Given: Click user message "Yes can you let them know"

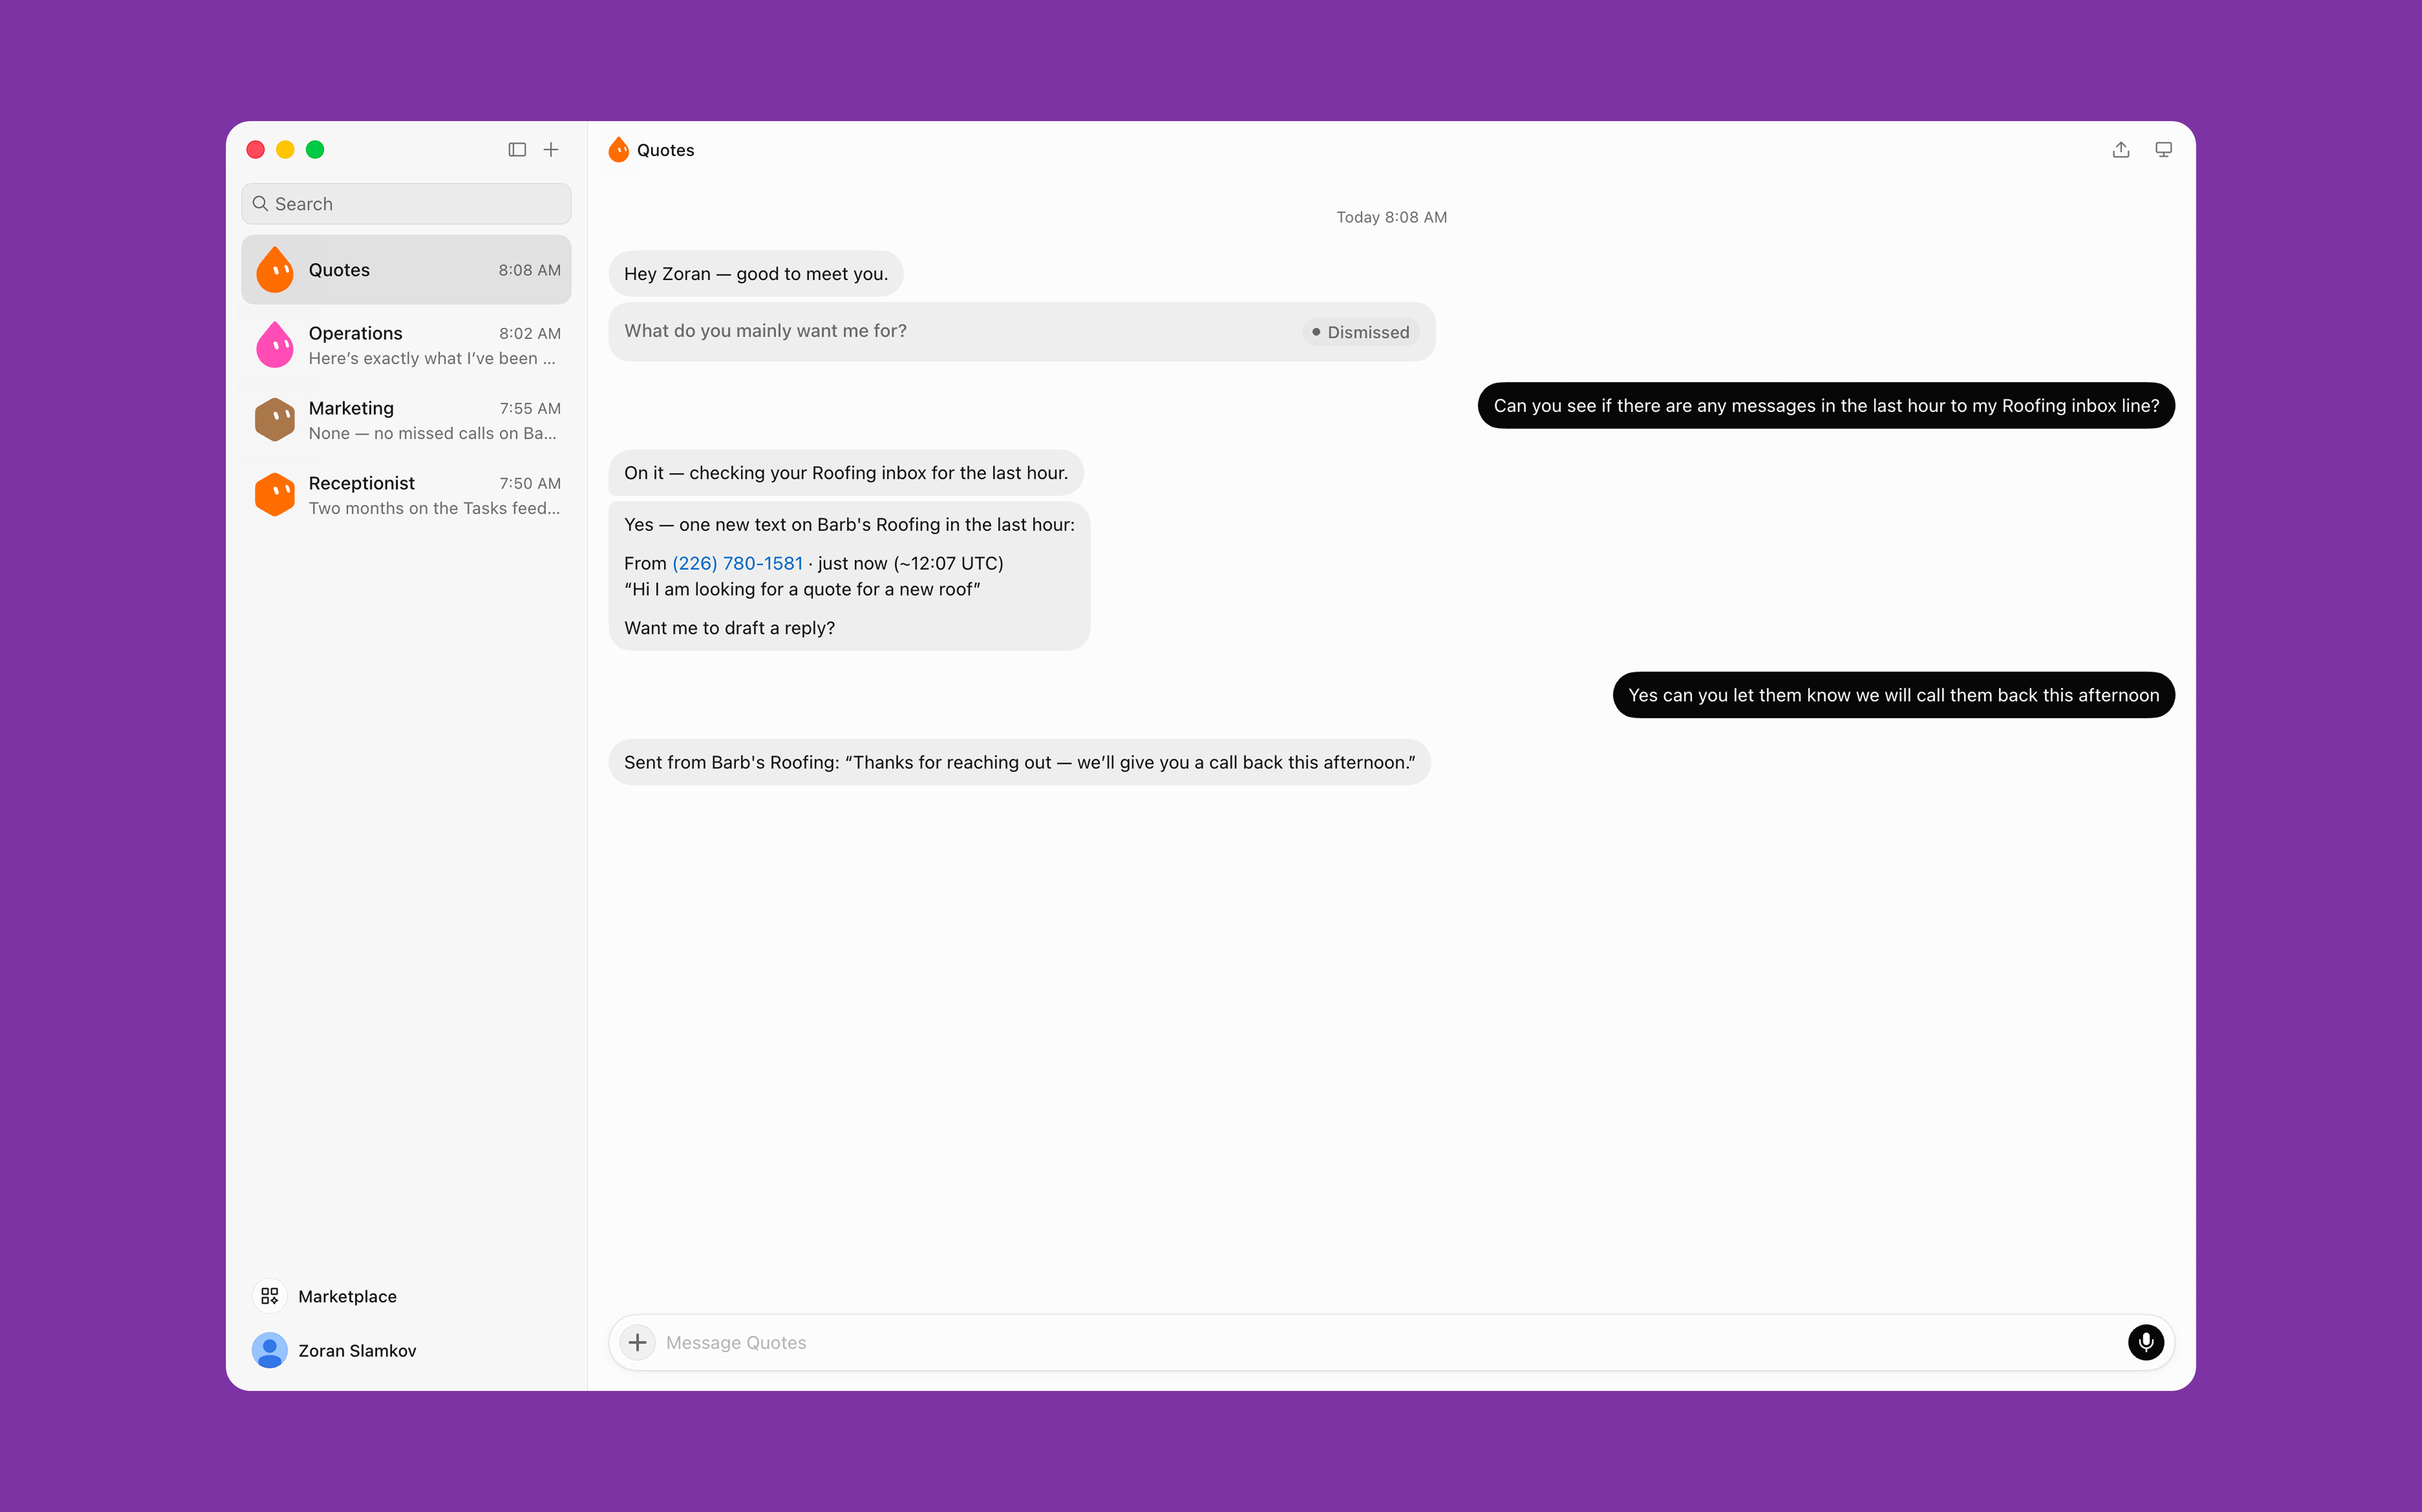Looking at the screenshot, I should 1893,695.
